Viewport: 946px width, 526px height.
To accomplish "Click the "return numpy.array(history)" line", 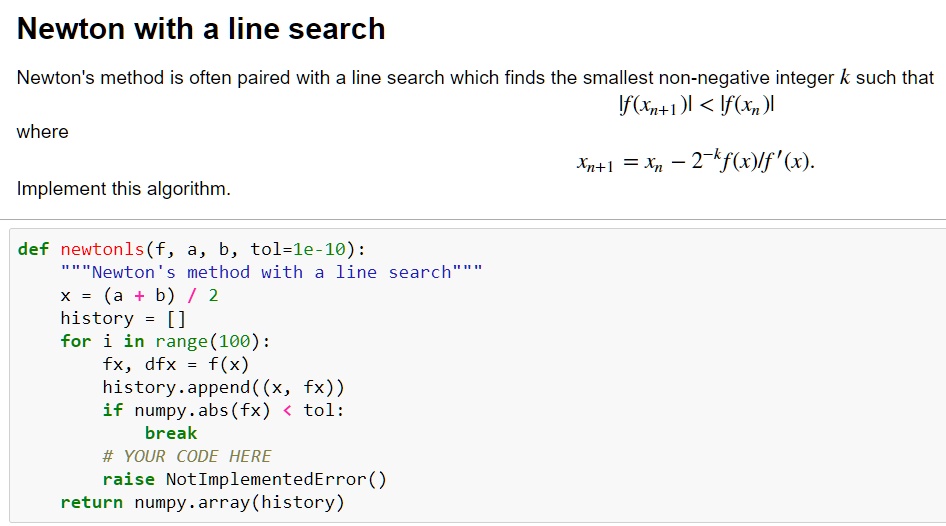I will click(202, 502).
